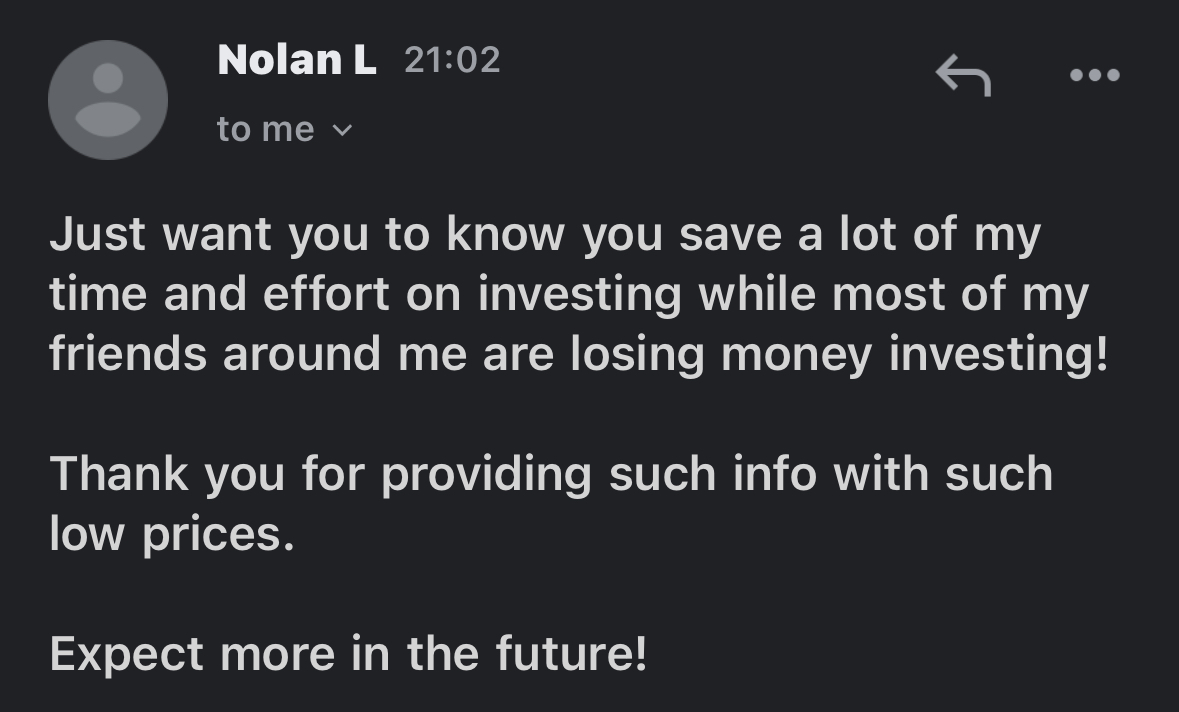This screenshot has width=1179, height=712.
Task: Click the word "friends" in the message
Action: coord(129,356)
